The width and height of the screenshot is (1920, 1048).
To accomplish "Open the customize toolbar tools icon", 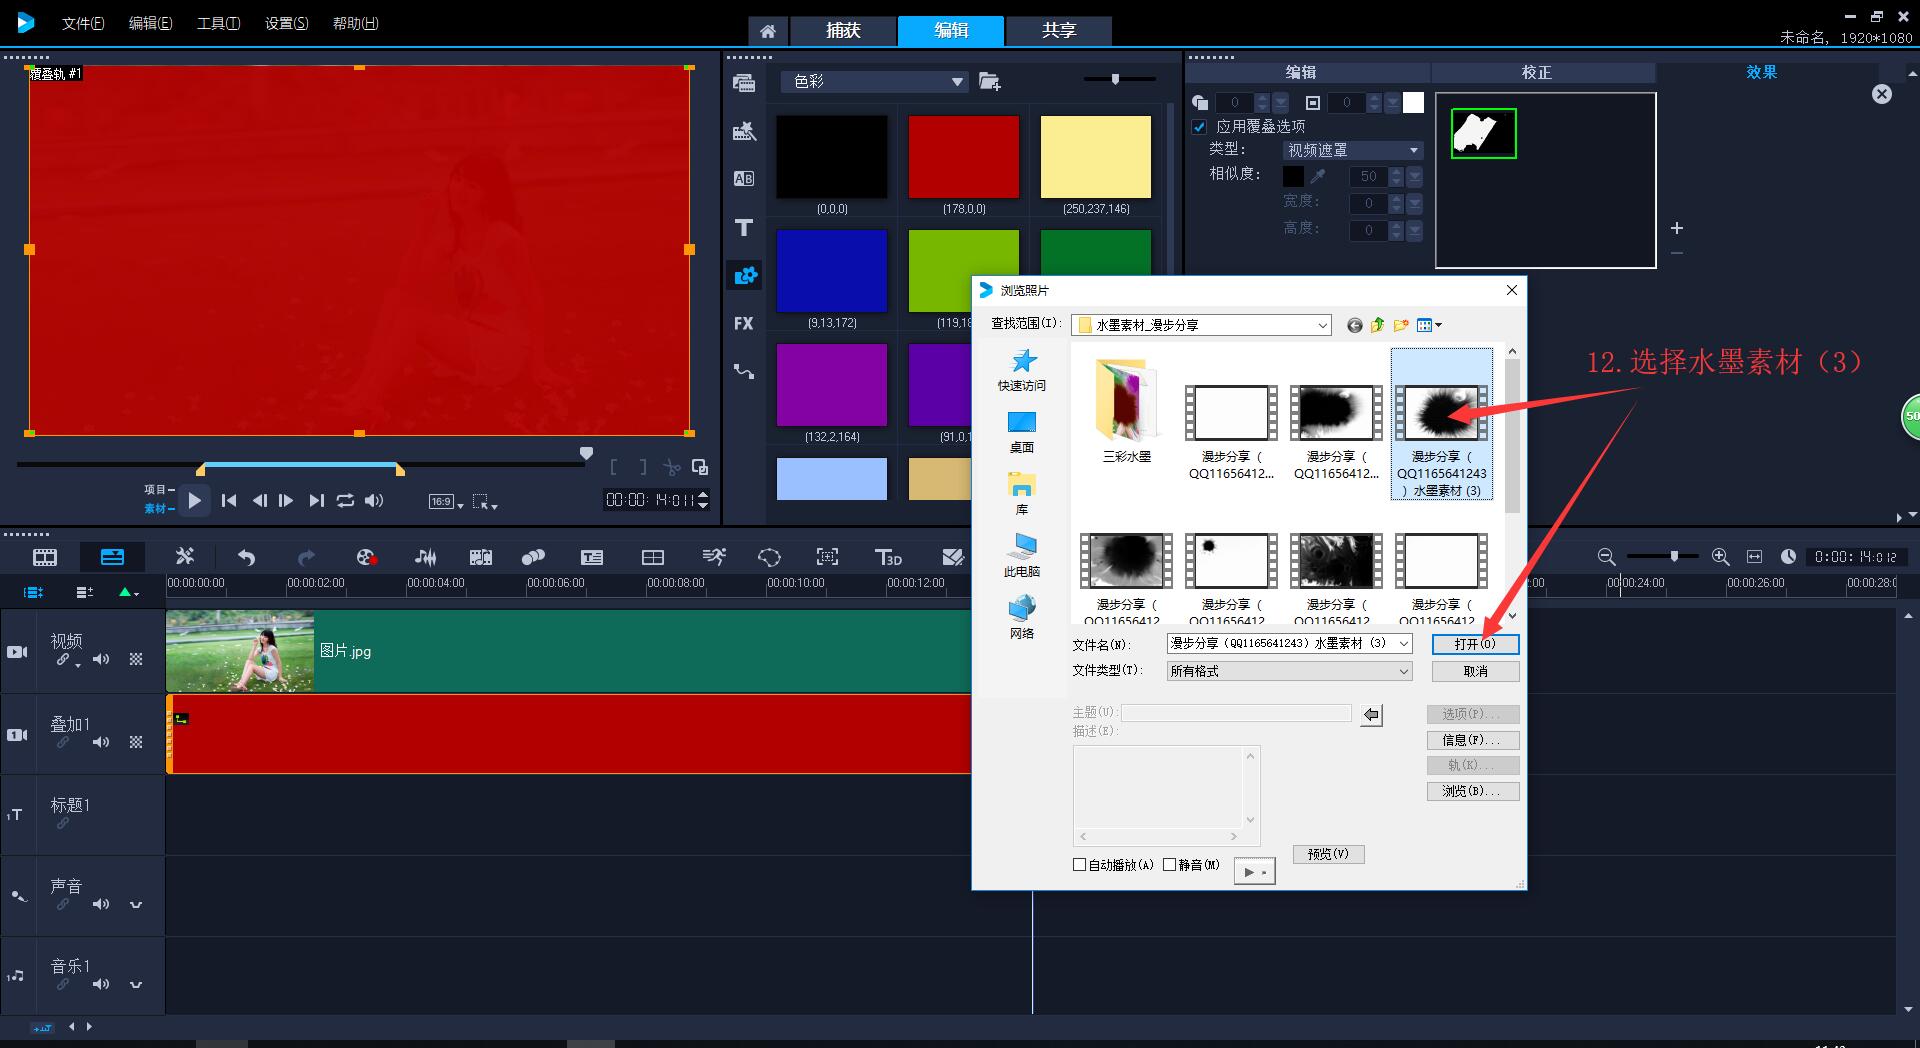I will tap(185, 557).
